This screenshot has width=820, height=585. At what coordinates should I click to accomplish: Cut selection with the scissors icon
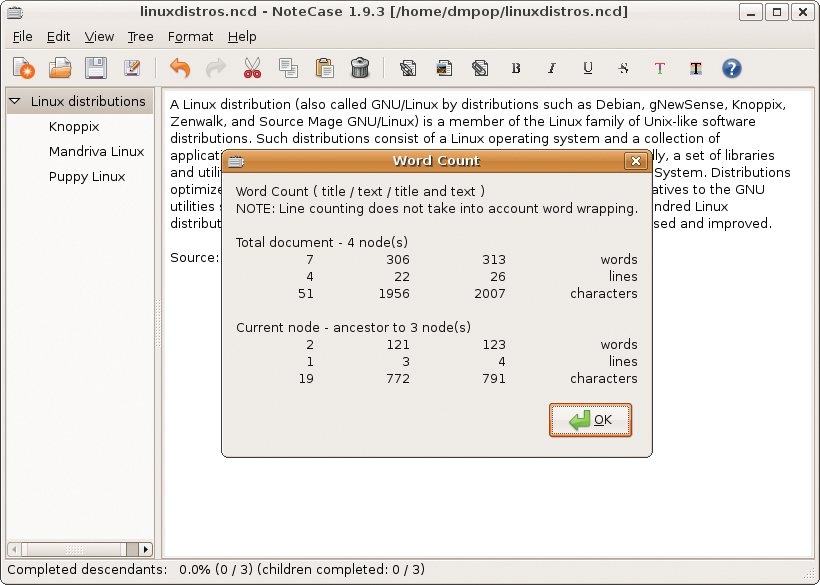252,68
